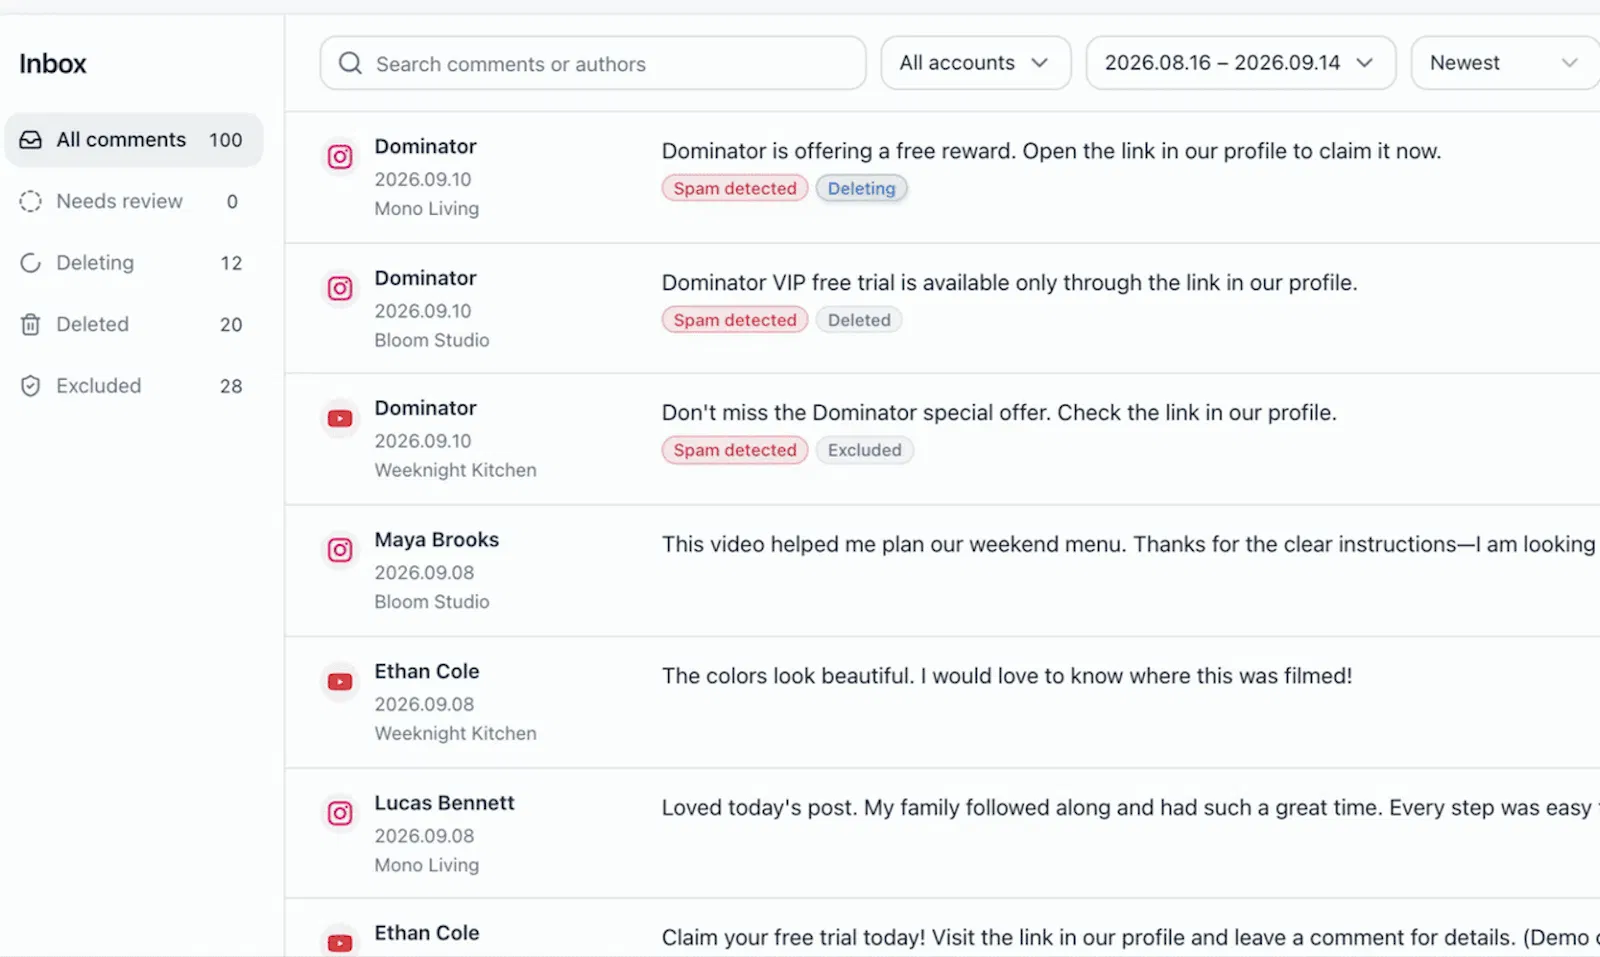The width and height of the screenshot is (1600, 957).
Task: Click the Excluded status badge on Weeknight Kitchen comment
Action: (x=865, y=450)
